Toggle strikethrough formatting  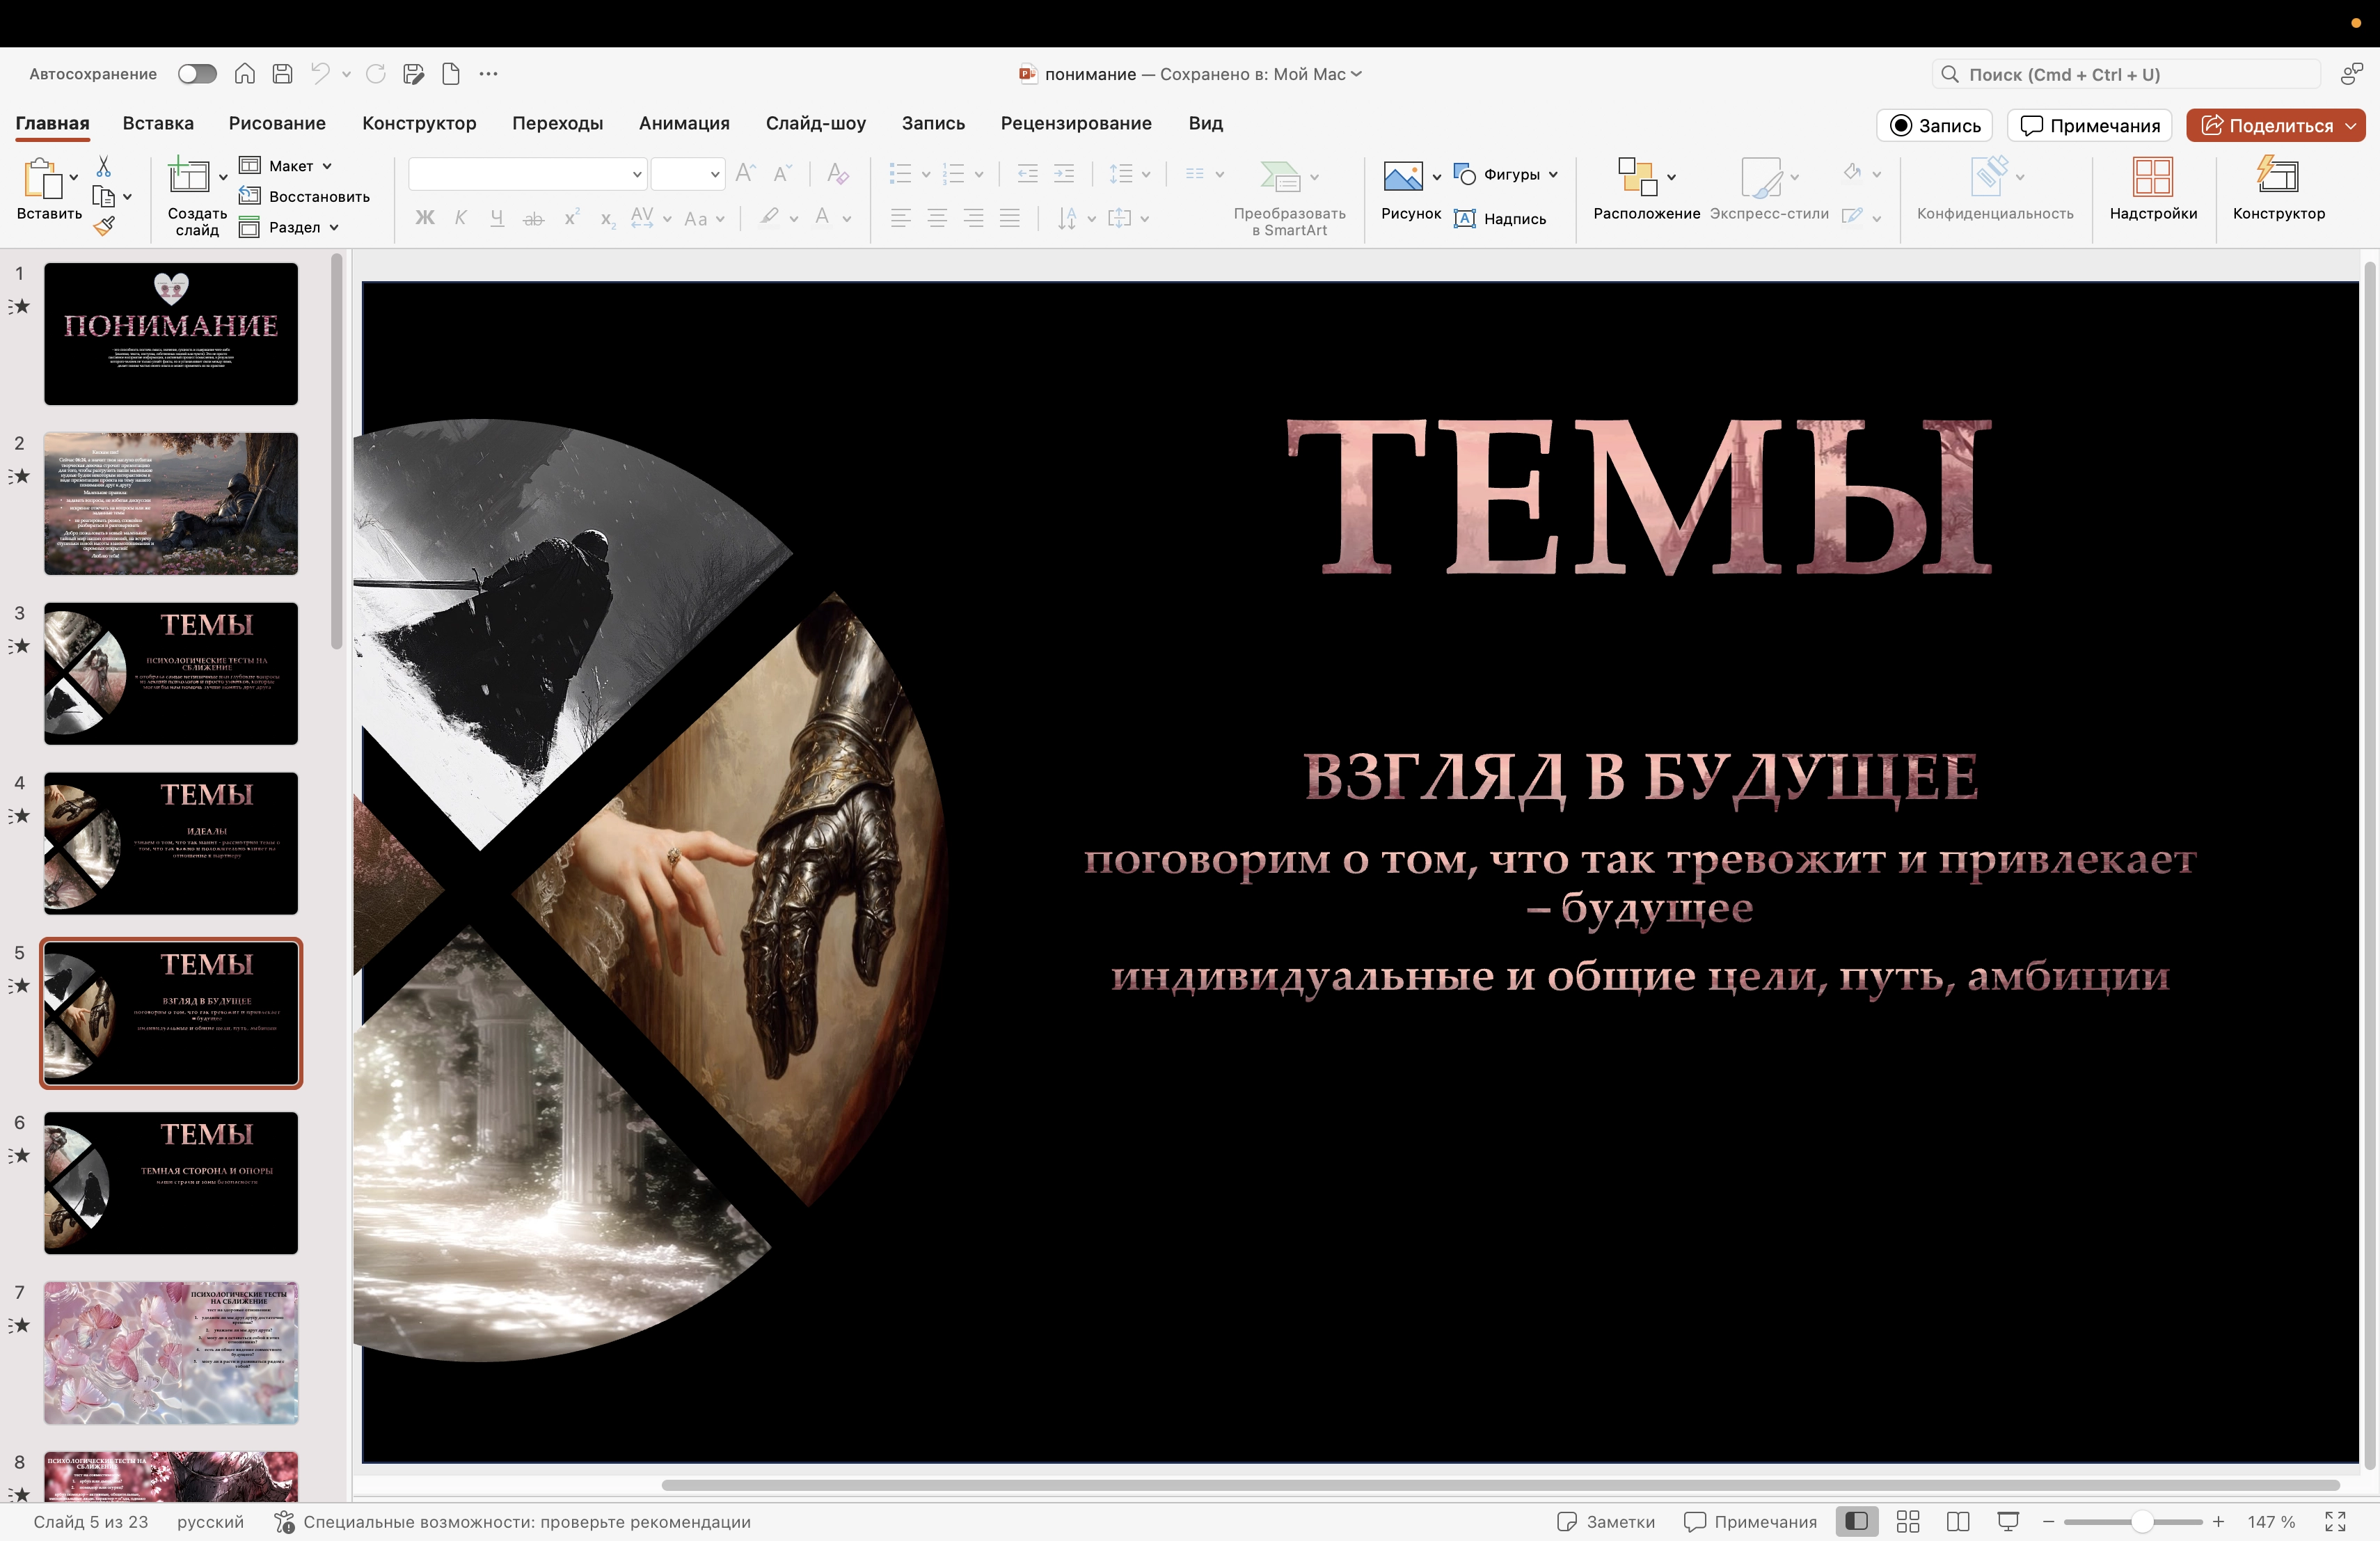534,217
